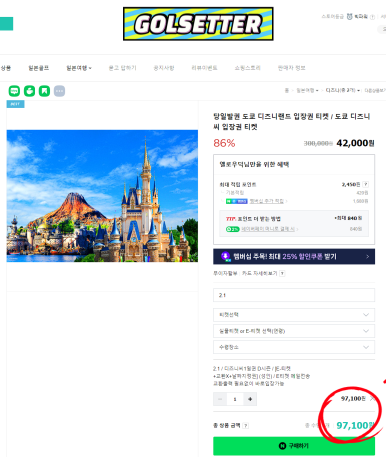Click help icon next to 총 상품 금액

click(x=246, y=426)
